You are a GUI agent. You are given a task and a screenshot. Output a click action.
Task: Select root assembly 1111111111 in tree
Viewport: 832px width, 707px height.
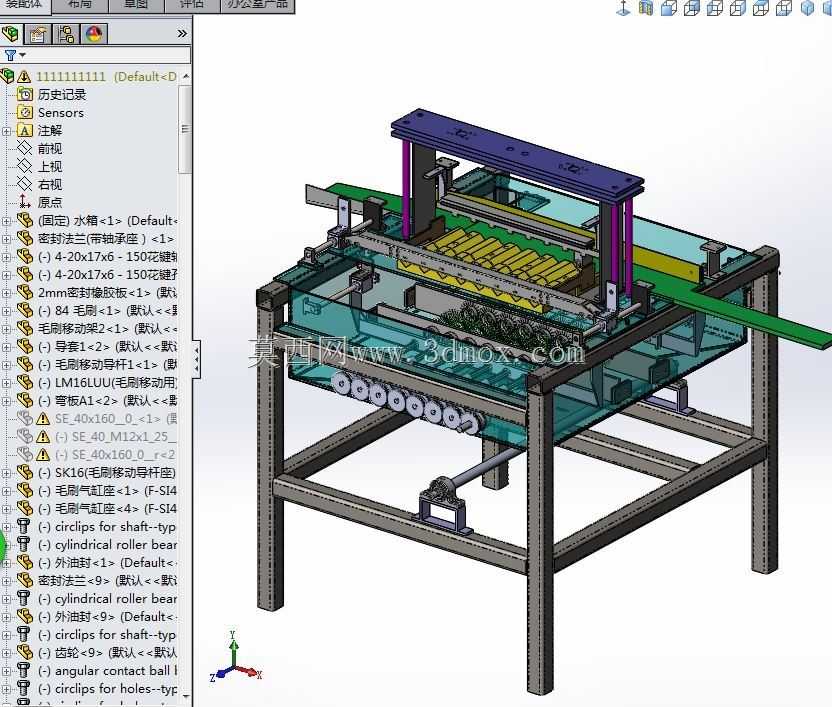[106, 76]
